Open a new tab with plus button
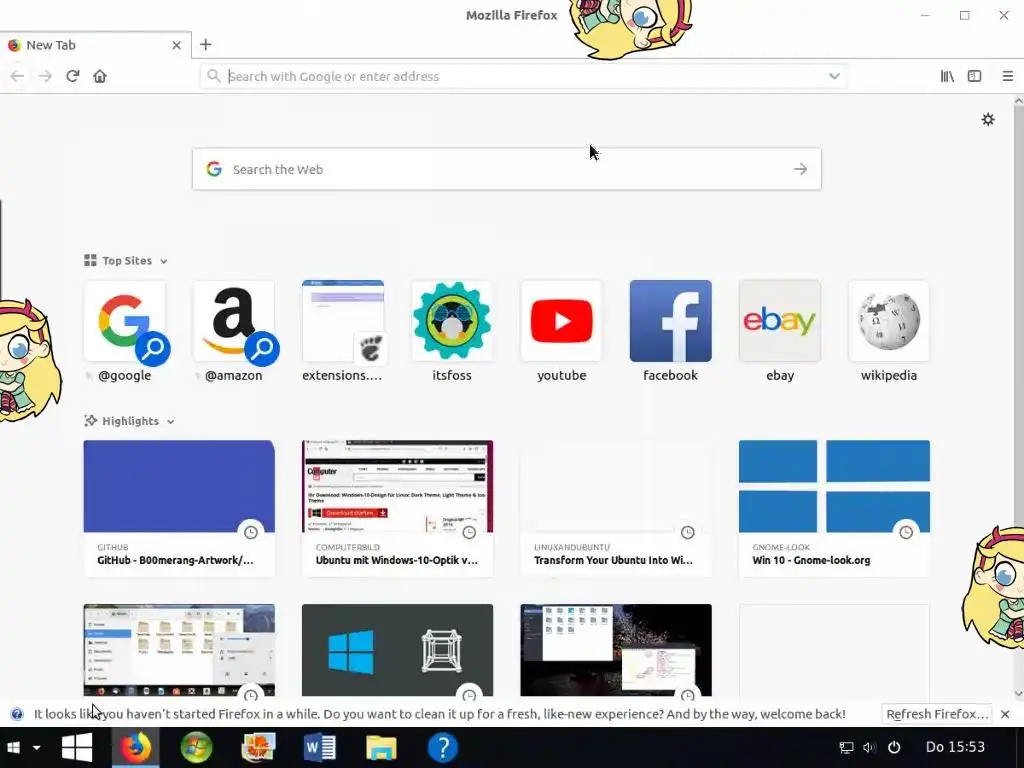This screenshot has width=1024, height=768. point(206,44)
